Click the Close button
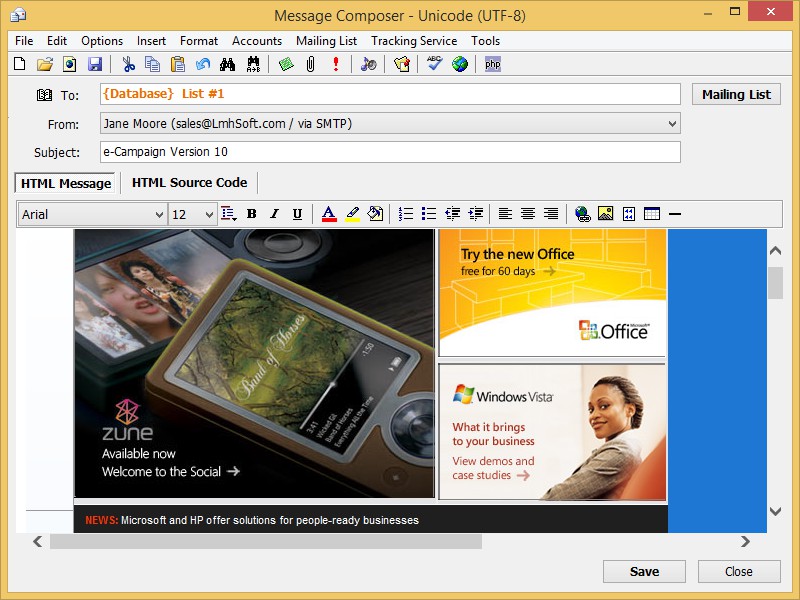 click(x=739, y=571)
